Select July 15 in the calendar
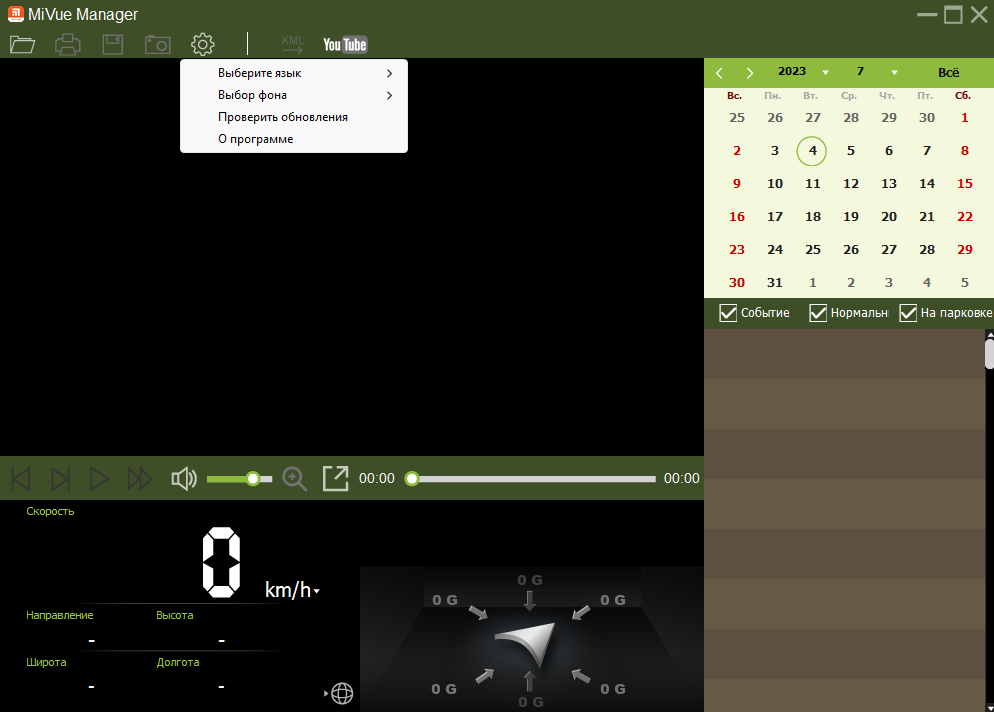The height and width of the screenshot is (712, 994). pos(965,184)
